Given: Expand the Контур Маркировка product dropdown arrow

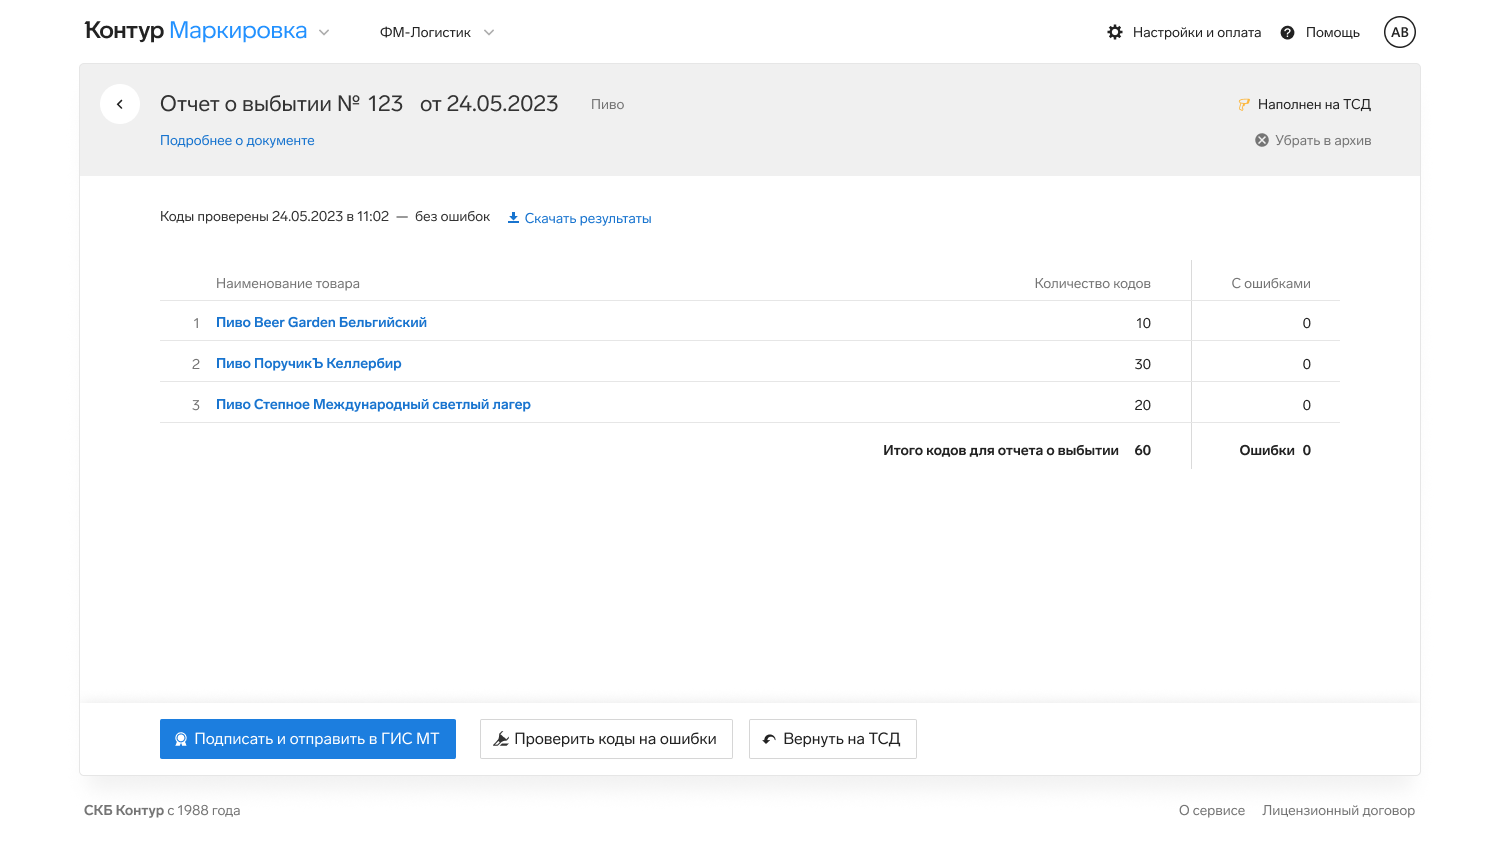Looking at the screenshot, I should click(x=324, y=32).
